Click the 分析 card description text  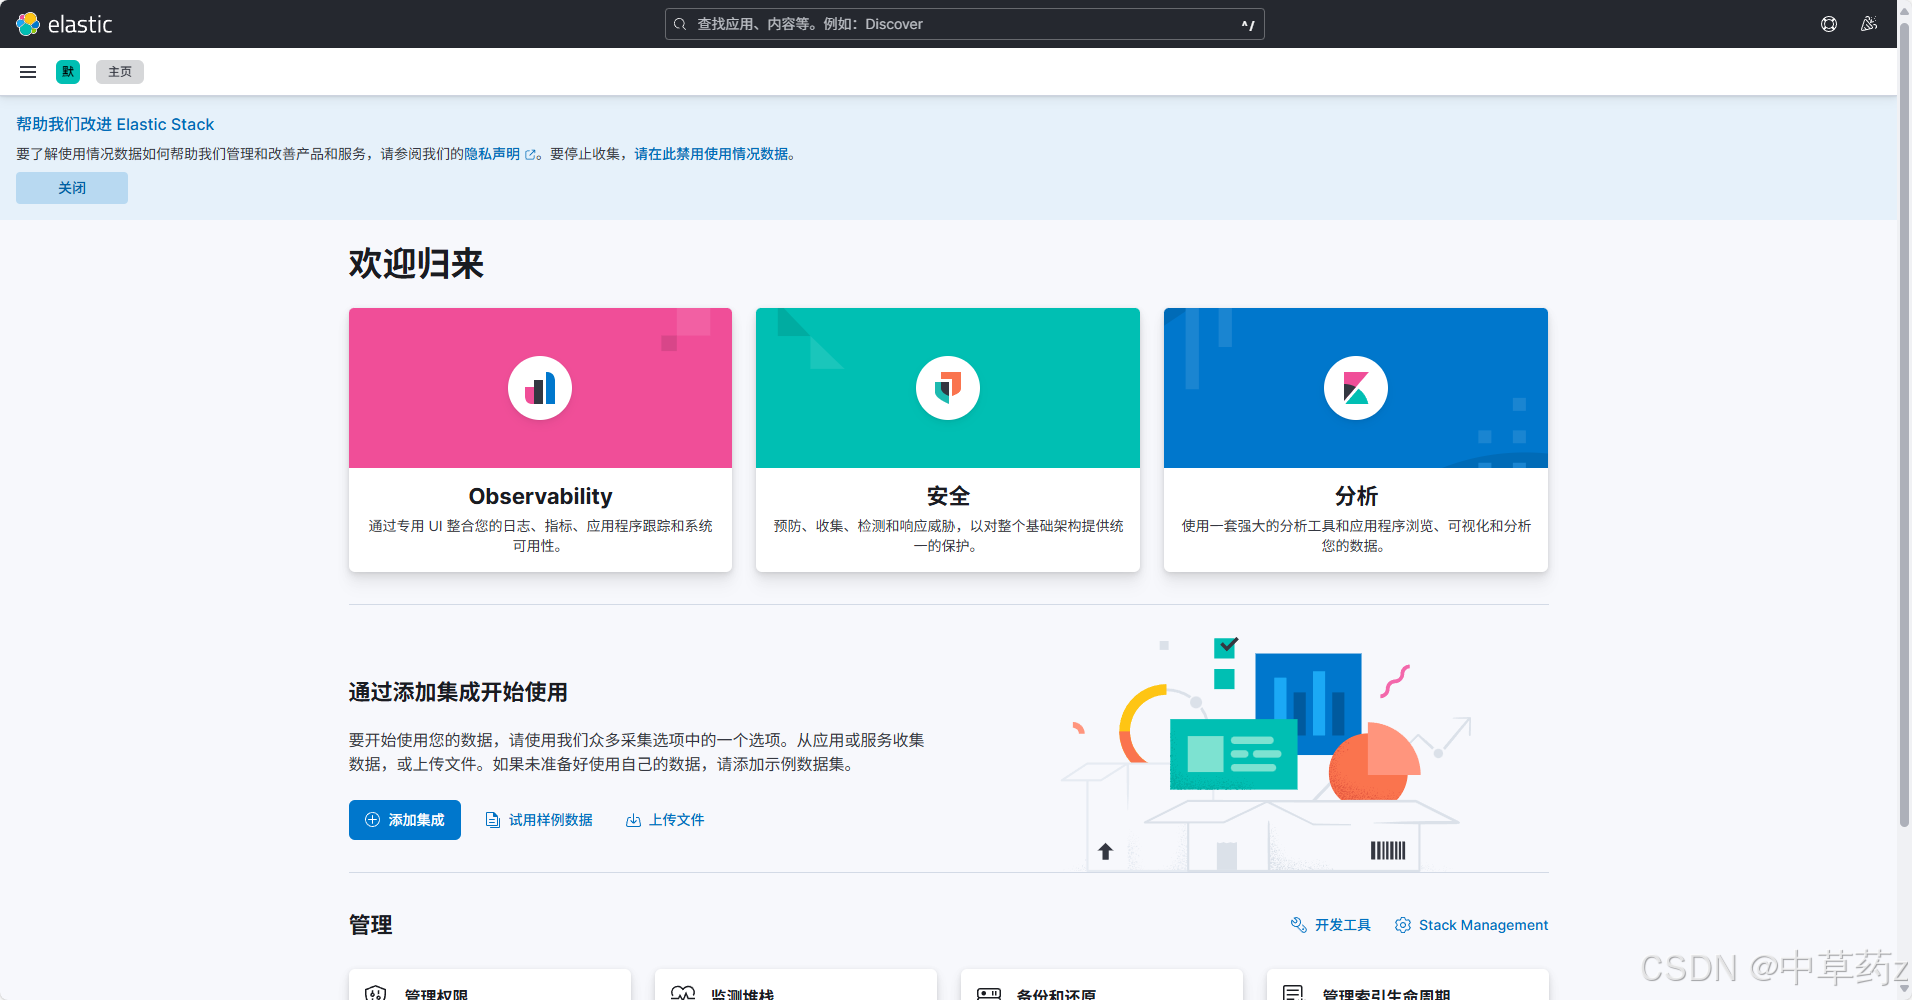[x=1356, y=536]
